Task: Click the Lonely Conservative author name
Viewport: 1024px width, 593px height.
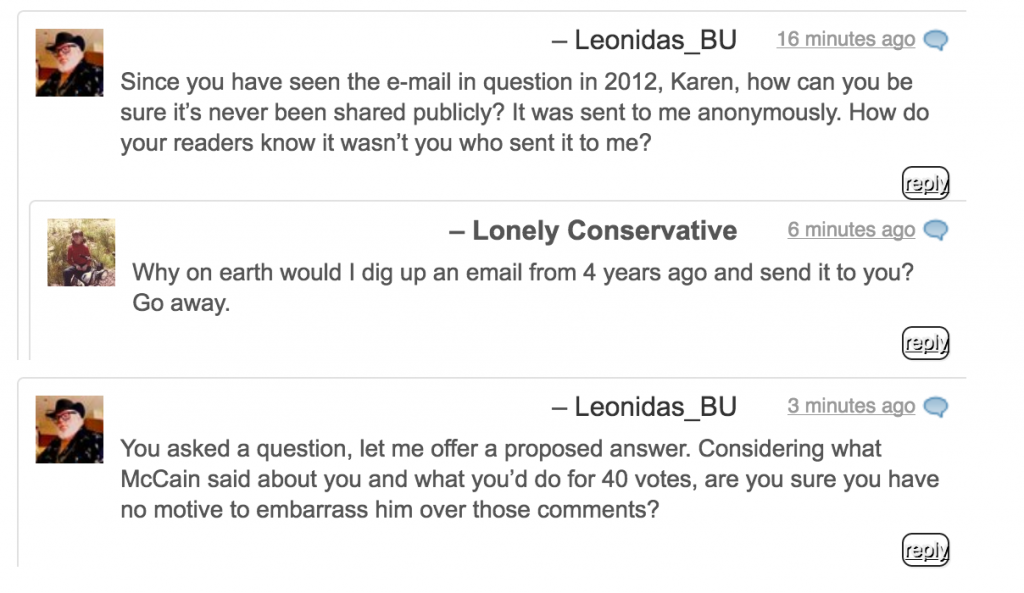Action: pos(604,231)
